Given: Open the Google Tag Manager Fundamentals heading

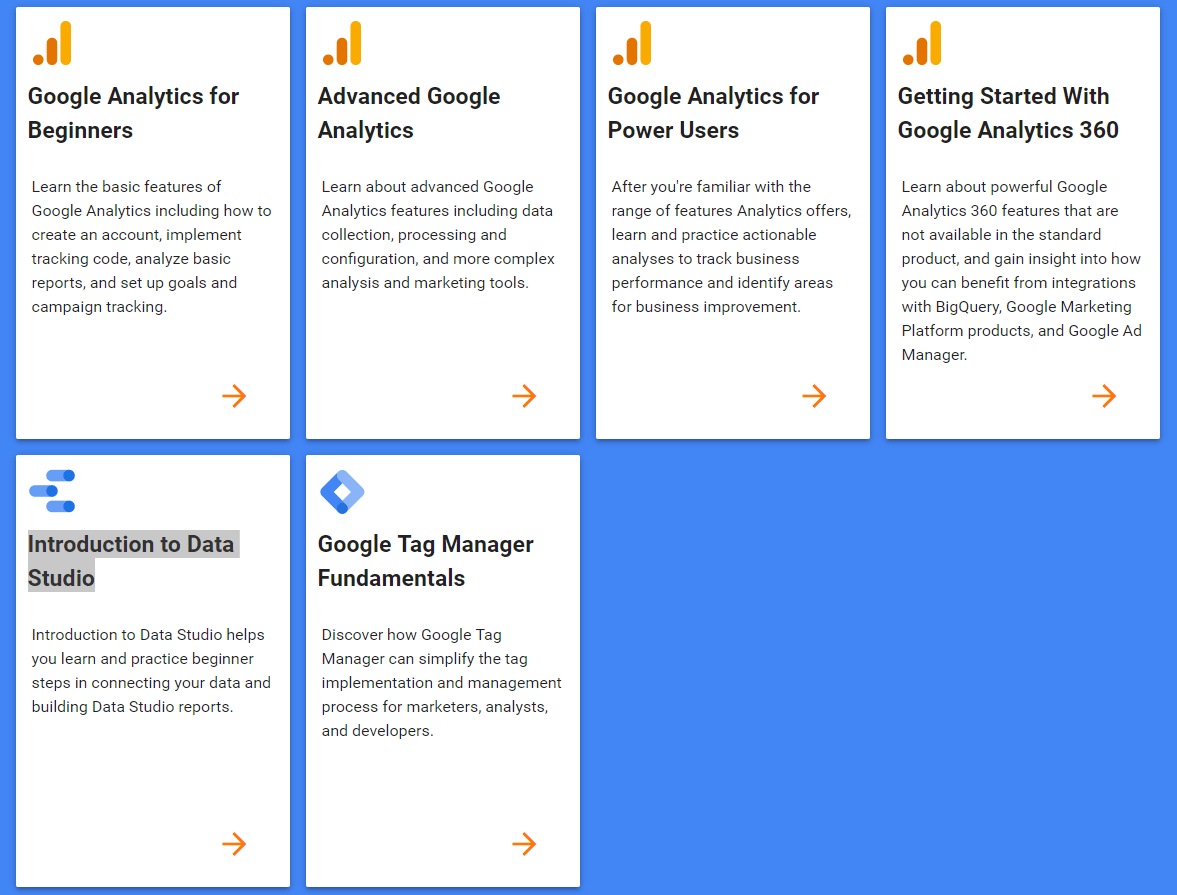Looking at the screenshot, I should [x=426, y=561].
